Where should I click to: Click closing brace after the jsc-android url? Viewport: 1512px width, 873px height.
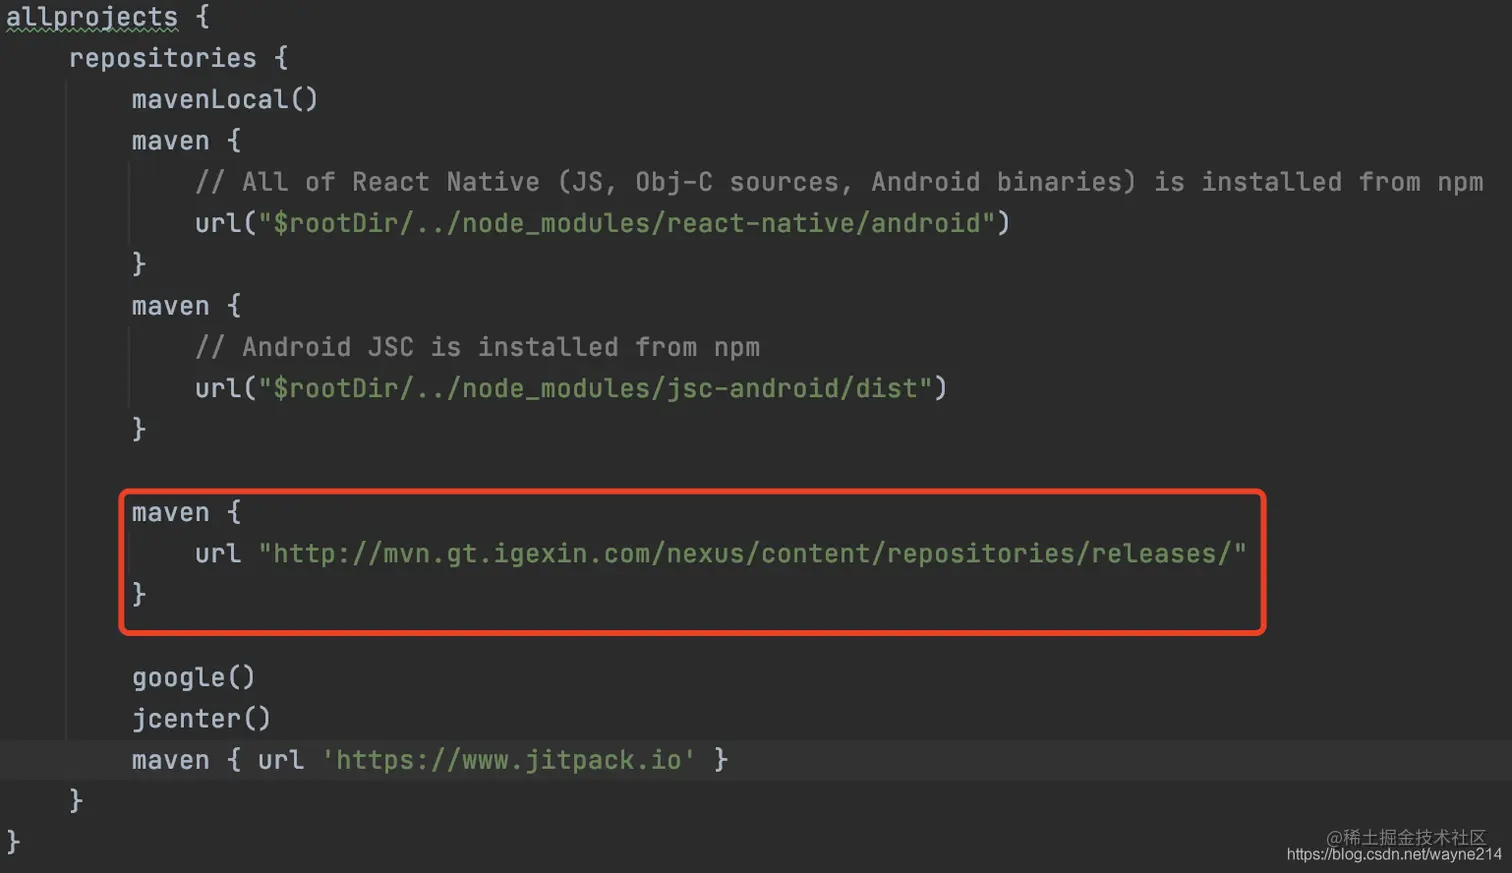[139, 429]
